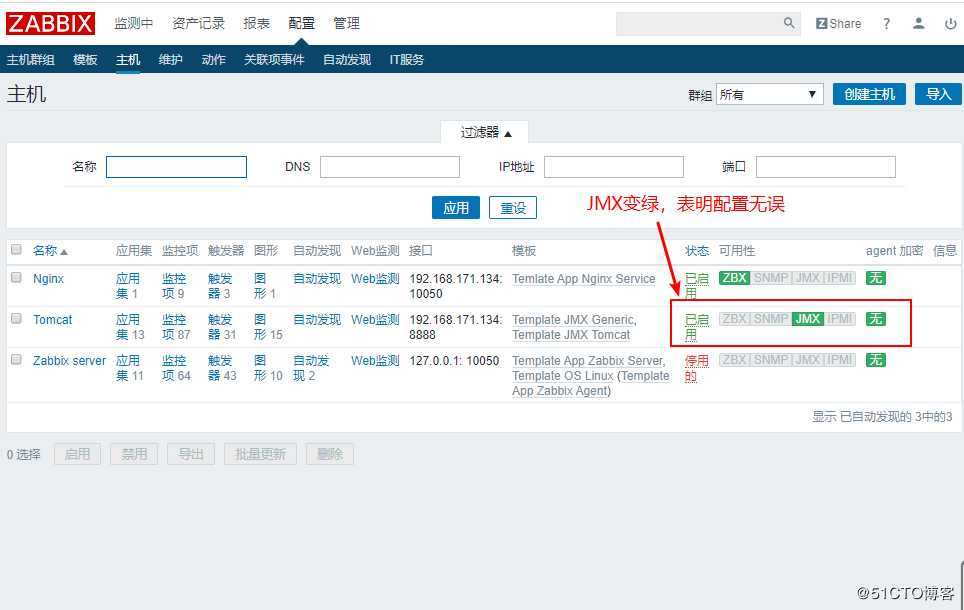Click the search magnifier icon
This screenshot has height=610, width=964.
pyautogui.click(x=789, y=22)
